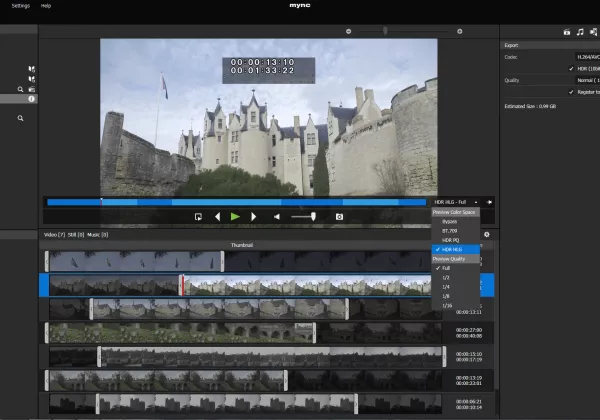Select the last clip with timecode 00:00:06:21
Viewport: 600px width, 420px height.
point(245,404)
